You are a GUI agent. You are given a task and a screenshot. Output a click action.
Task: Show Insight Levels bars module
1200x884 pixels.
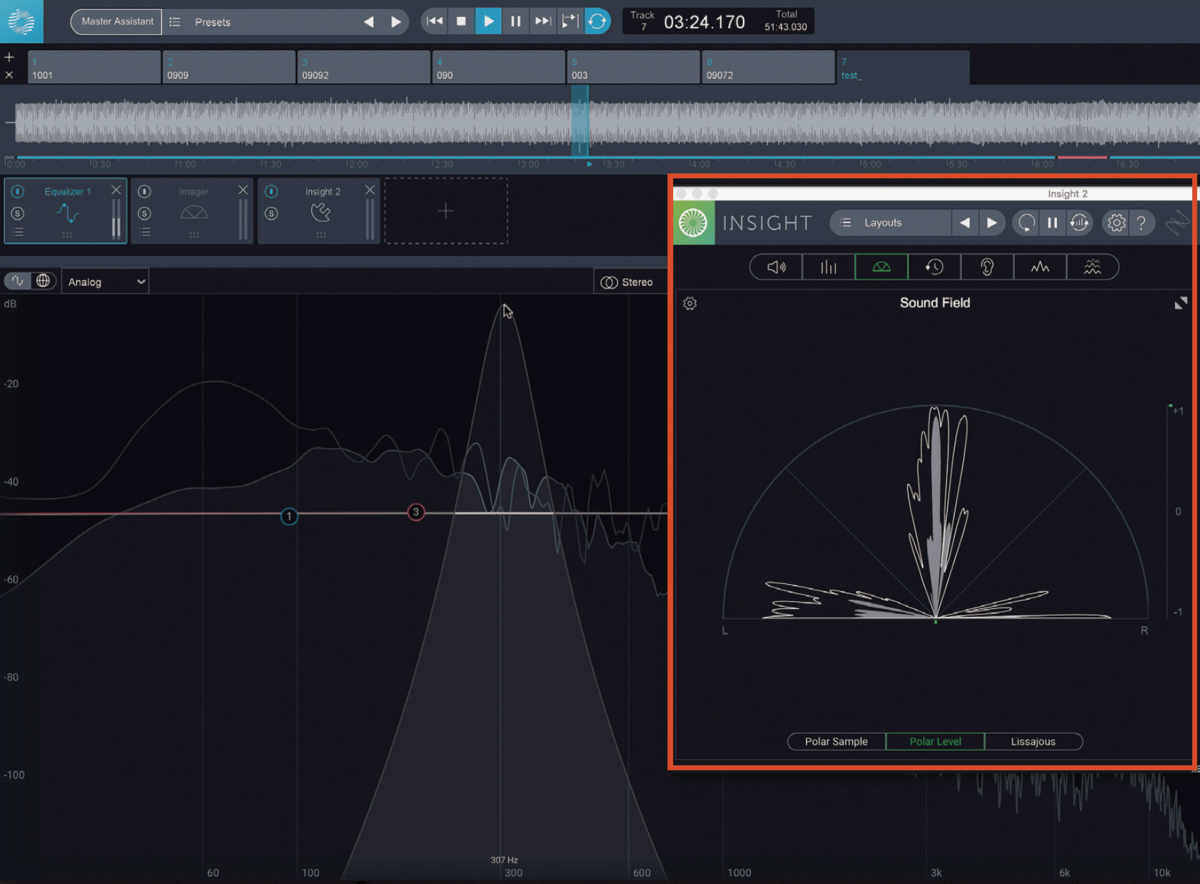[829, 267]
